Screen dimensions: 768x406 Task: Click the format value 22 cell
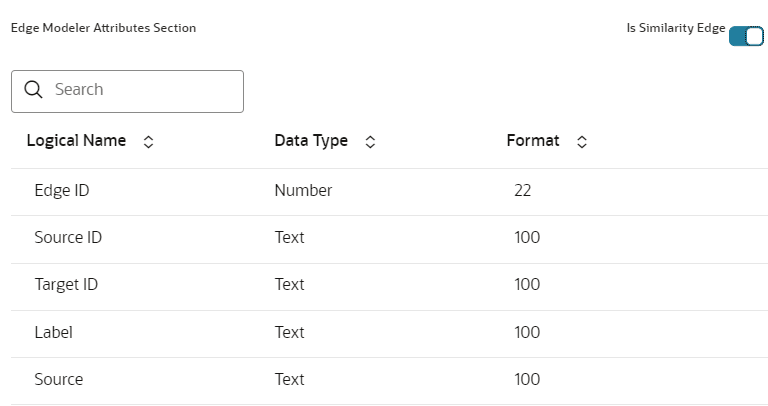pyautogui.click(x=523, y=190)
